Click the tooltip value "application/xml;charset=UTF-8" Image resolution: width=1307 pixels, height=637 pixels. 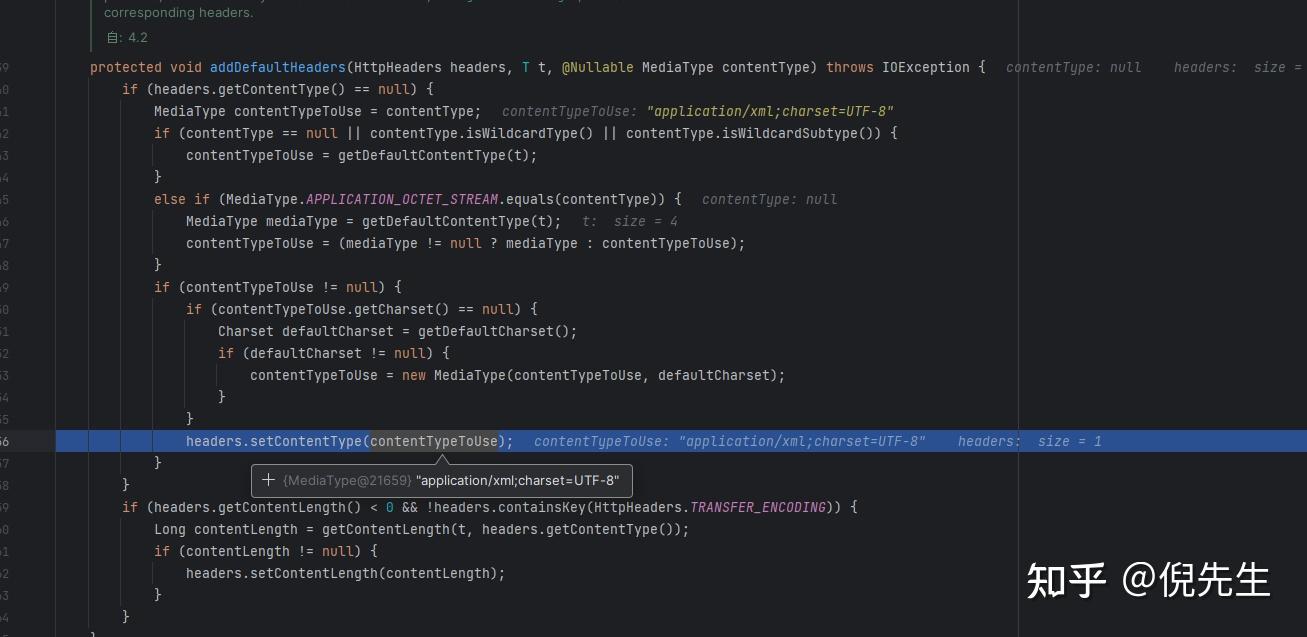click(x=518, y=480)
